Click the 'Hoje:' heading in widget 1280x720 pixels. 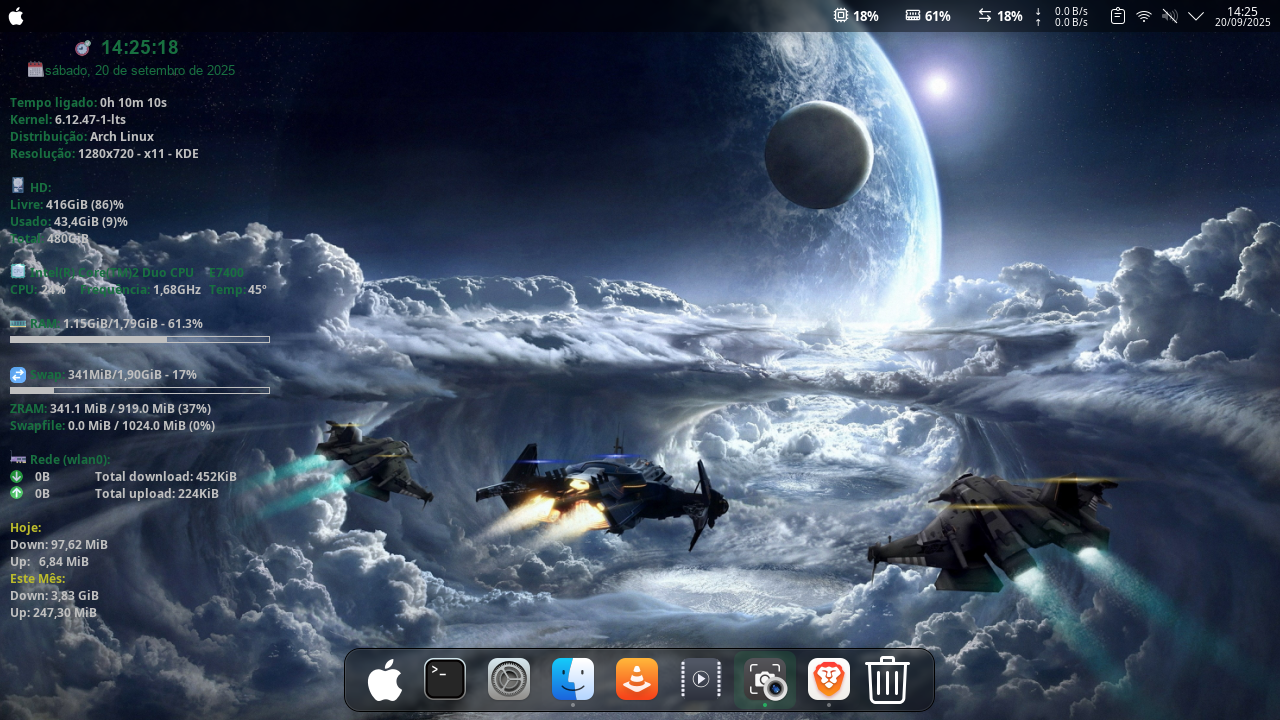[x=26, y=528]
